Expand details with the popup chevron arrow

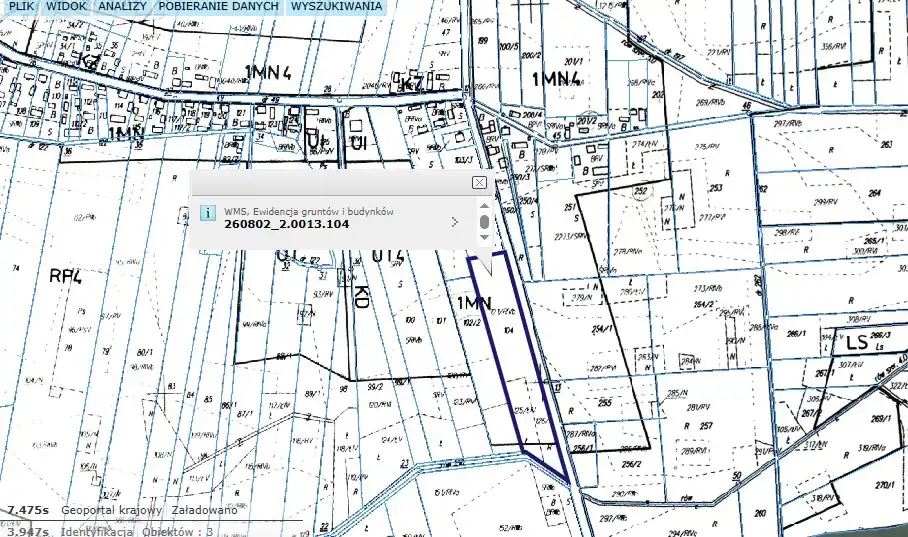[x=456, y=221]
